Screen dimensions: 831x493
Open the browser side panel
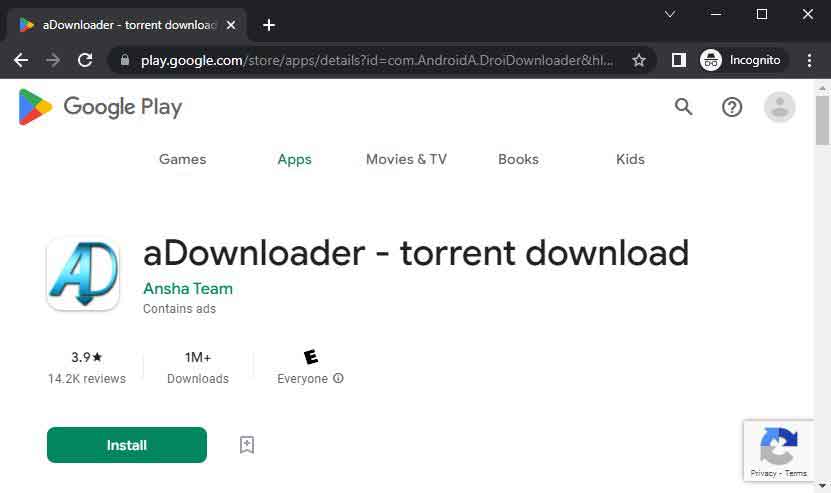[679, 60]
